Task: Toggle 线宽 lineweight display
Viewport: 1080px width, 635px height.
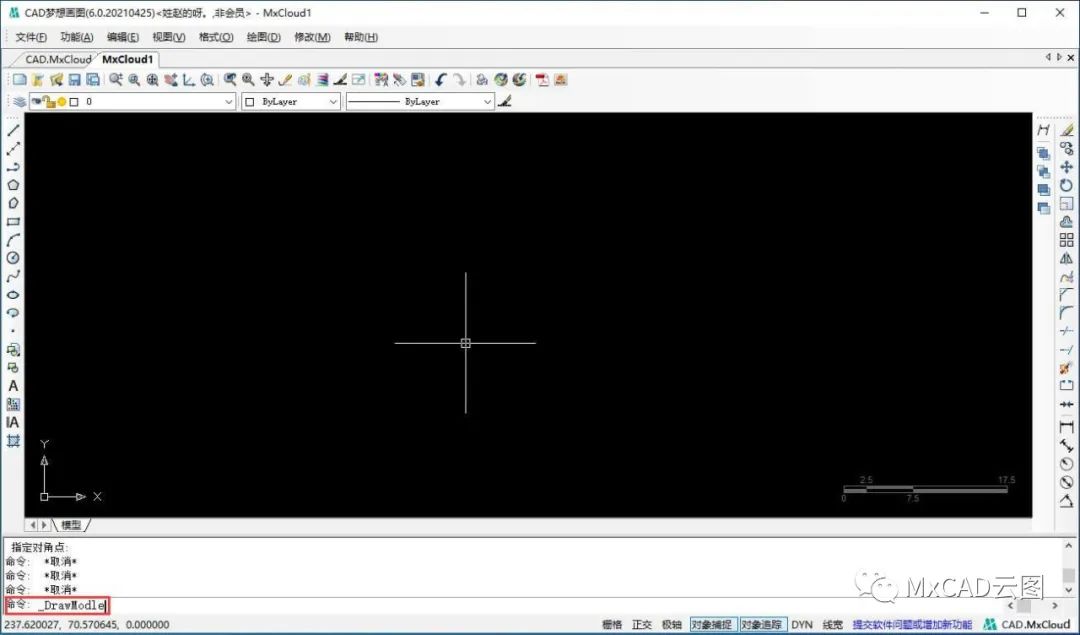Action: coord(833,625)
